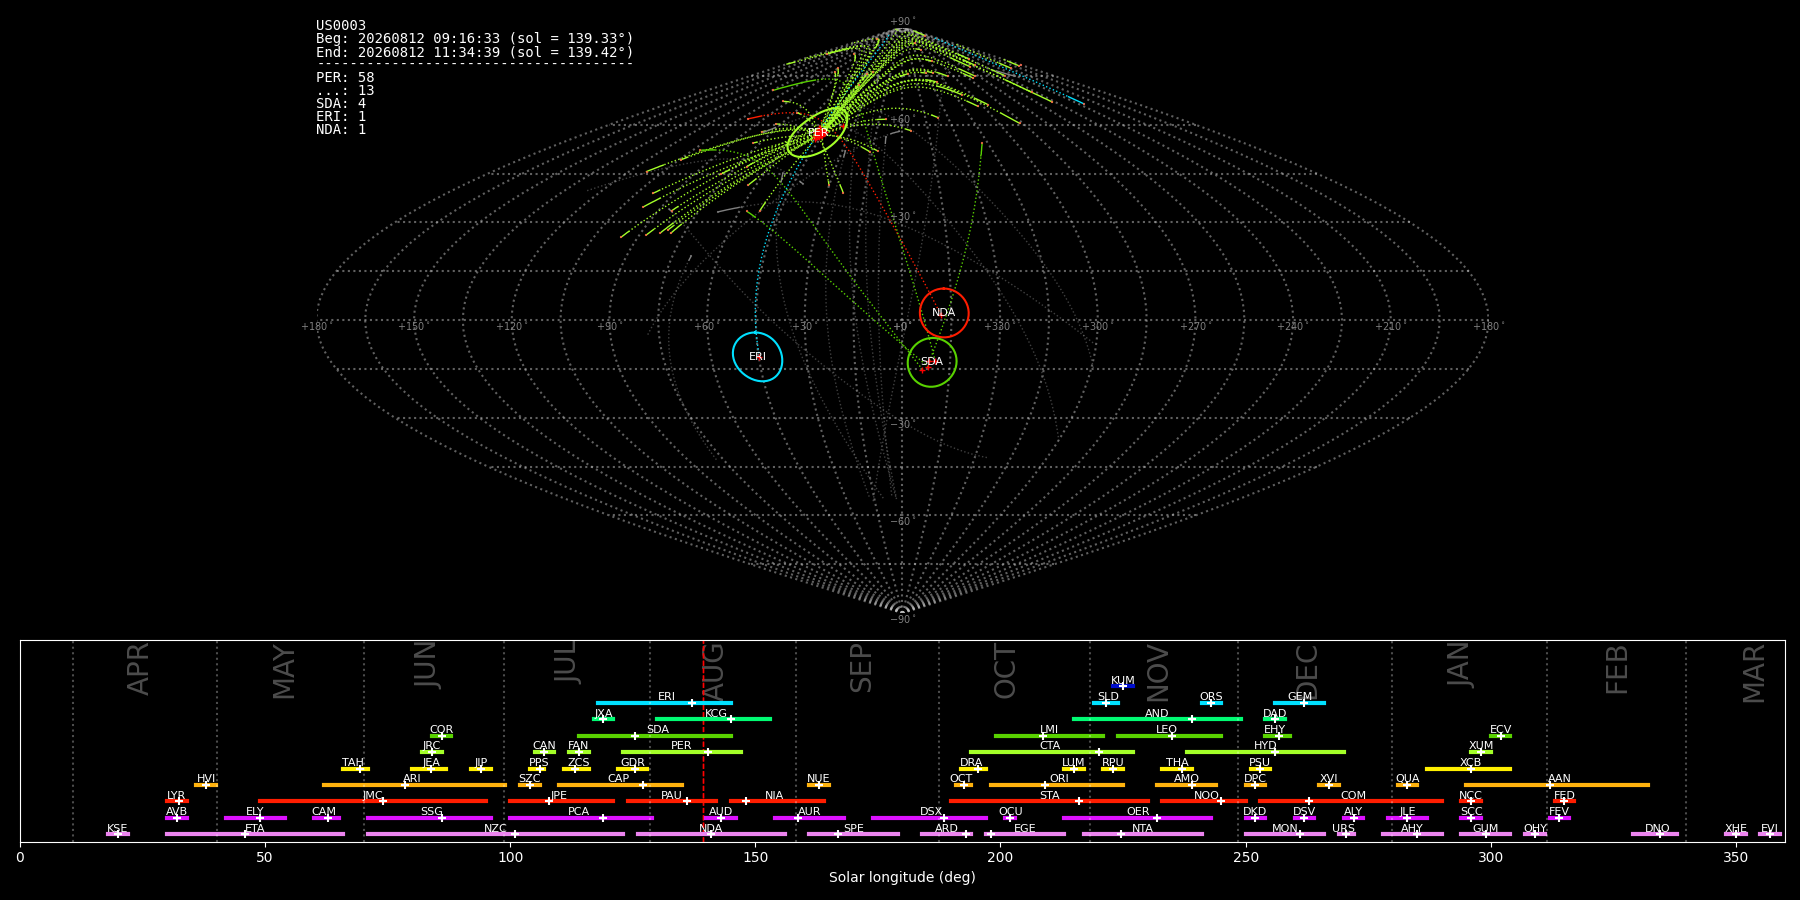The width and height of the screenshot is (1800, 900).
Task: Select the pink NZC shower bar
Action: click(x=495, y=834)
